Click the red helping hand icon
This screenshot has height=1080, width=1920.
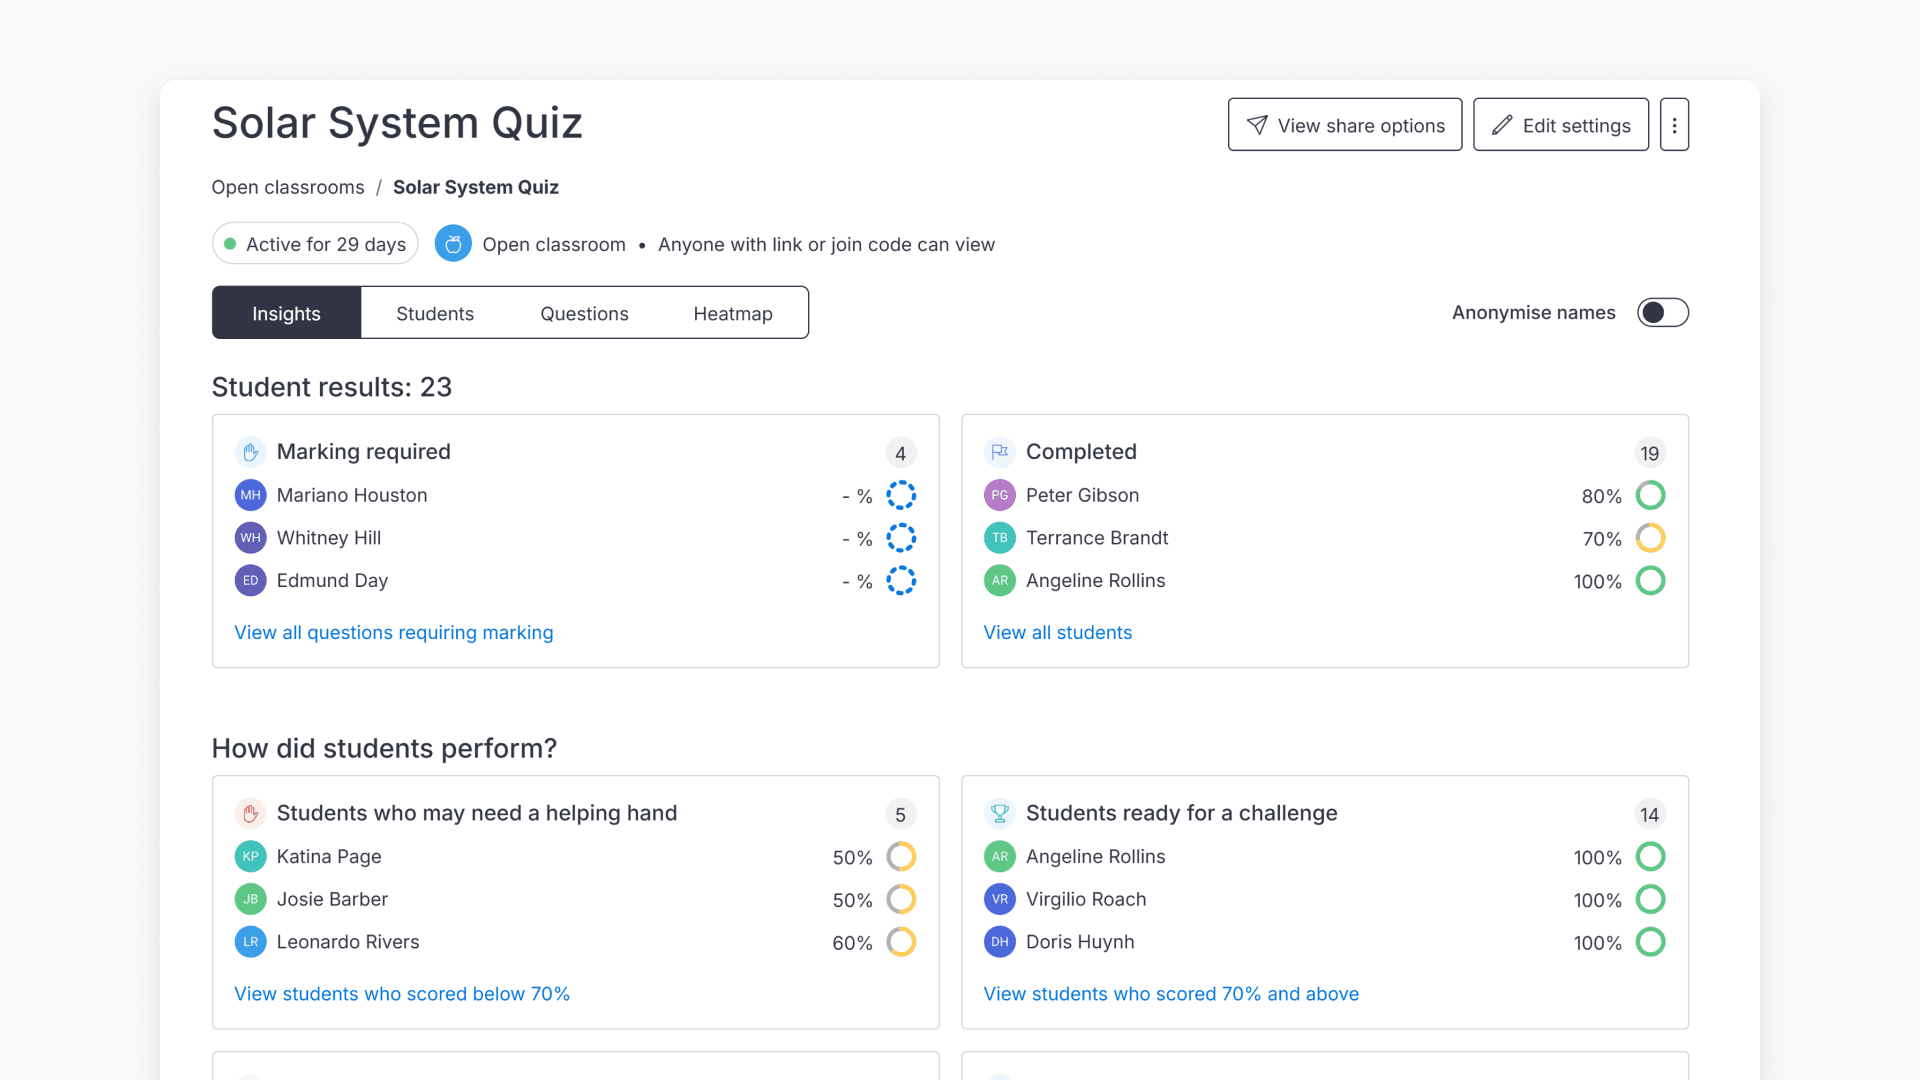tap(250, 814)
